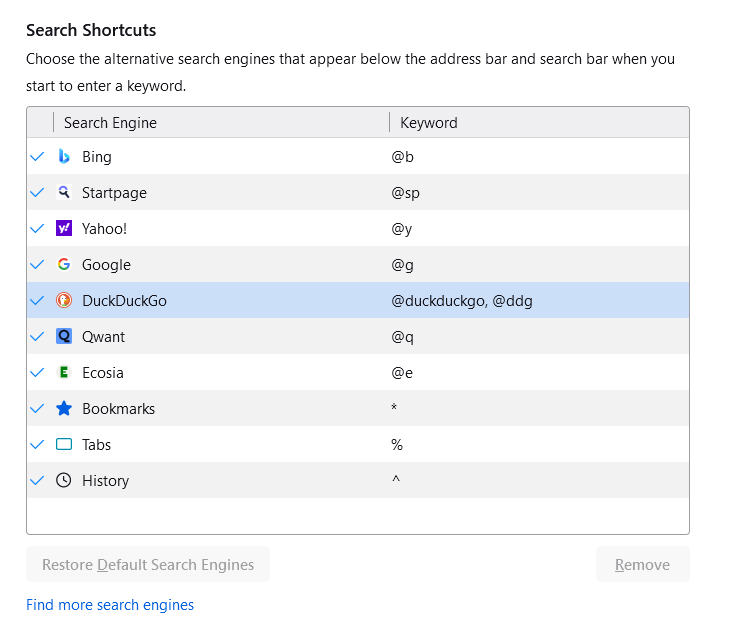Click the Bing search engine icon
This screenshot has width=747, height=641.
(64, 157)
